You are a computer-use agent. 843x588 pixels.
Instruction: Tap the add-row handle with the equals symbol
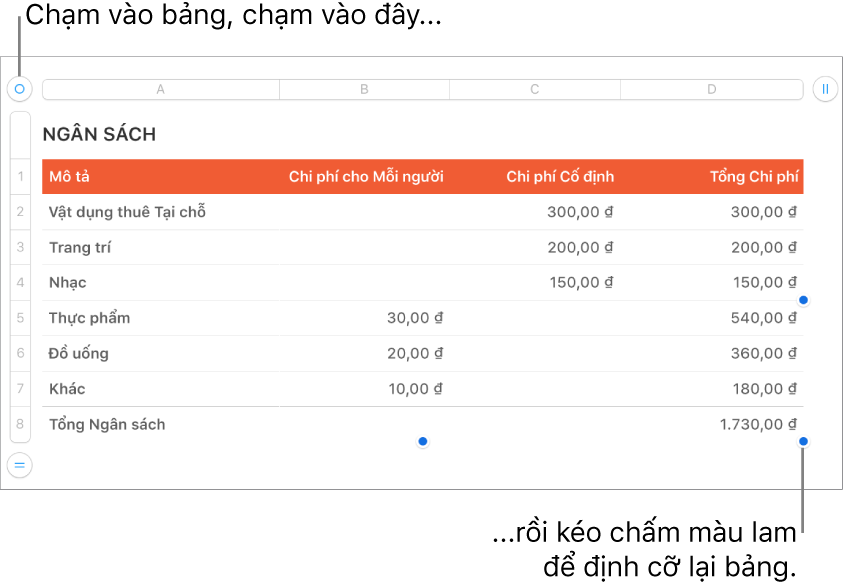pyautogui.click(x=18, y=465)
